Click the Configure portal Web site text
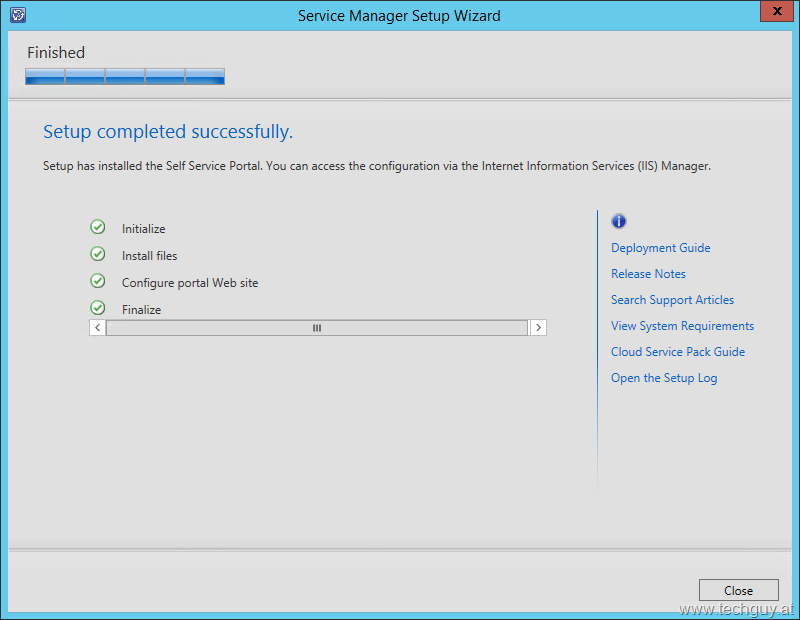Viewport: 800px width, 620px height. click(x=190, y=283)
